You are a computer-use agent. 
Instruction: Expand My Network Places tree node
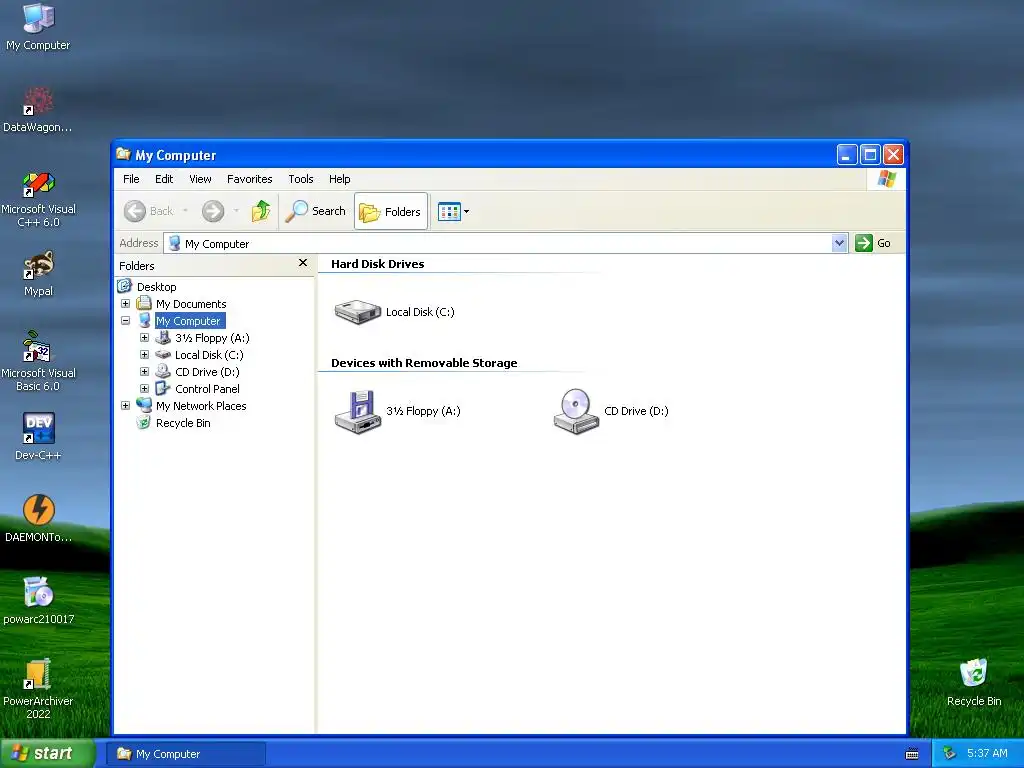click(125, 406)
